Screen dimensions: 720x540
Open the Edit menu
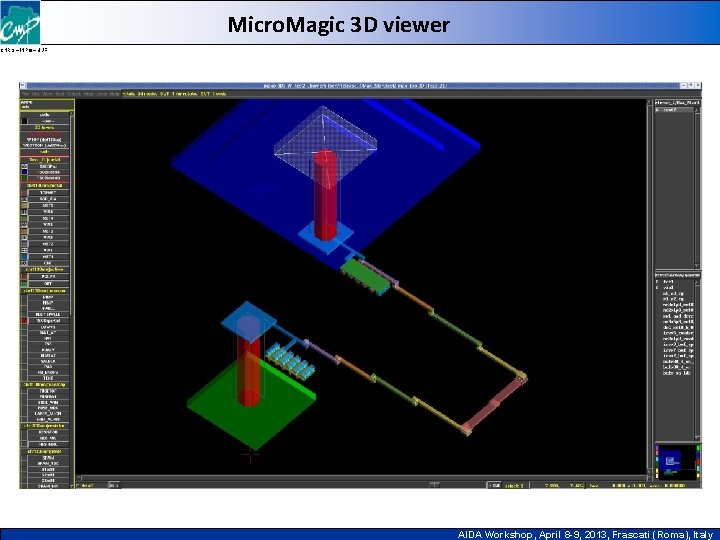36,94
